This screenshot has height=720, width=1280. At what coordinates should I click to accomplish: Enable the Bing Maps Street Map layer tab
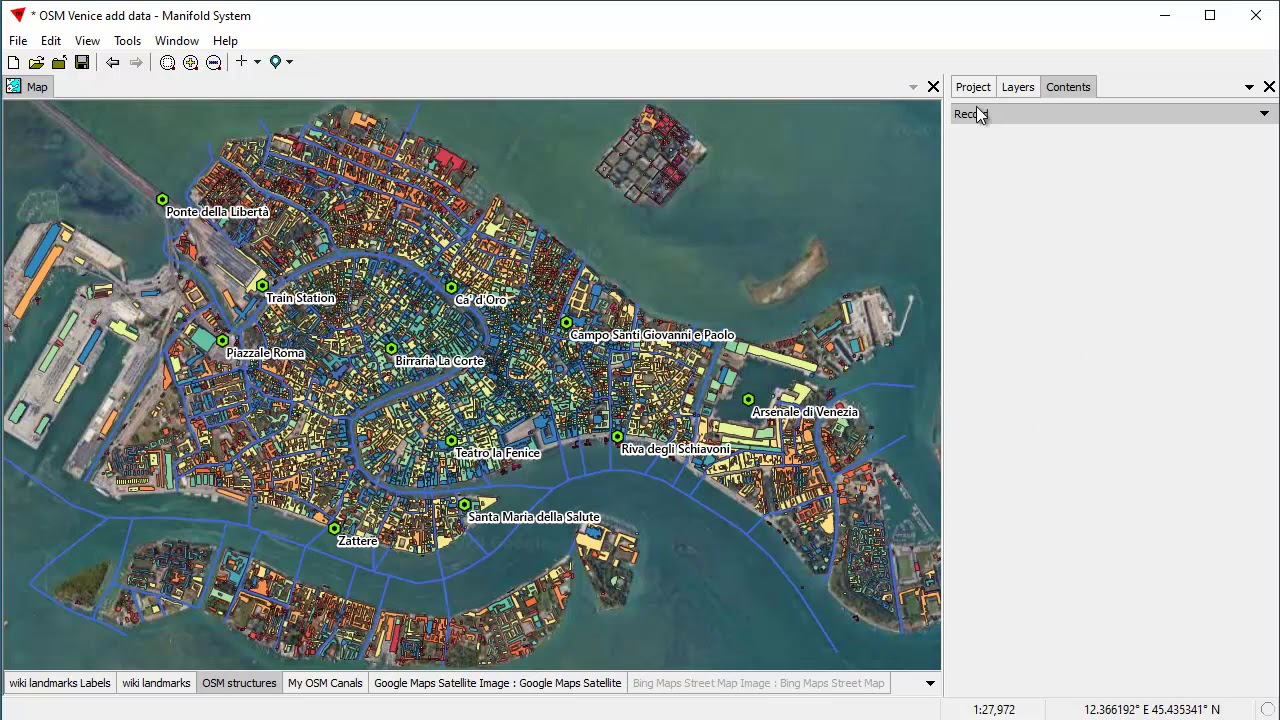point(758,683)
